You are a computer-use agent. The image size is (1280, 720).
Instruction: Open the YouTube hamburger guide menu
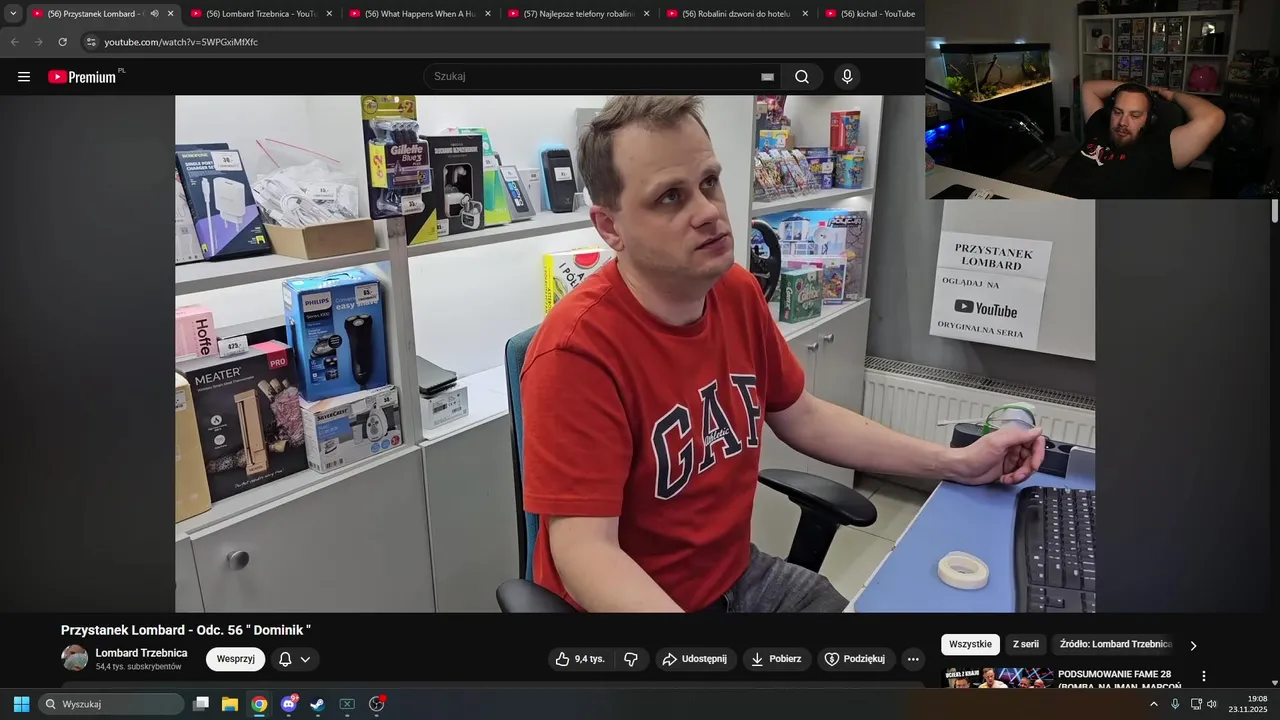pyautogui.click(x=24, y=77)
